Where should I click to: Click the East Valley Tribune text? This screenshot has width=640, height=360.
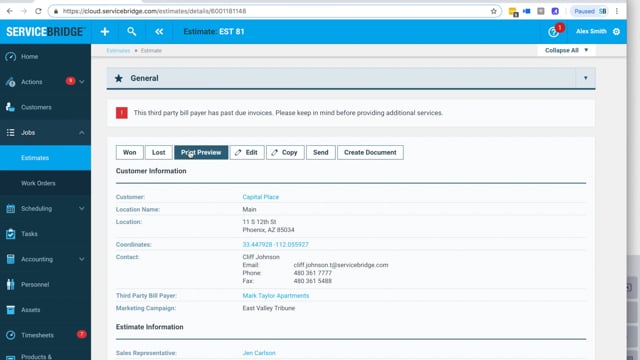click(x=269, y=308)
